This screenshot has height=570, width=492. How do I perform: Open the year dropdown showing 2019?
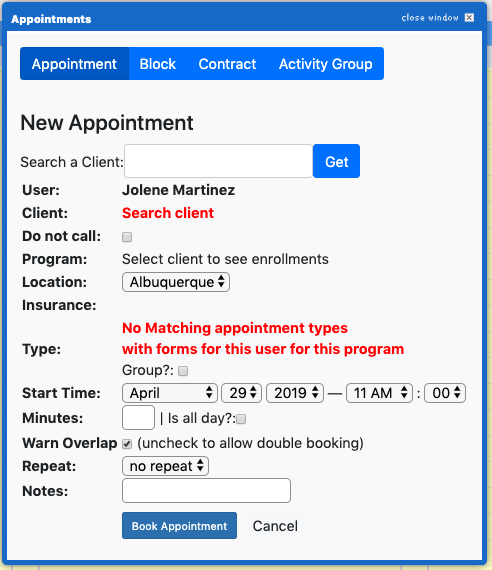[x=295, y=393]
